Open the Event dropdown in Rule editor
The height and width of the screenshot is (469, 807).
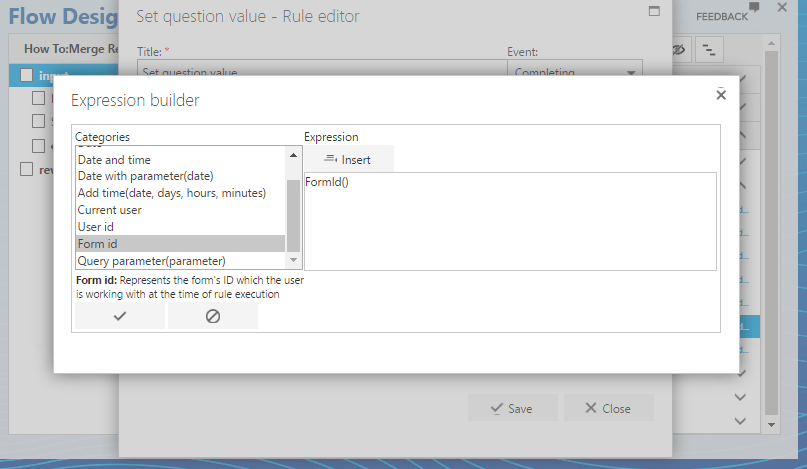coord(575,68)
